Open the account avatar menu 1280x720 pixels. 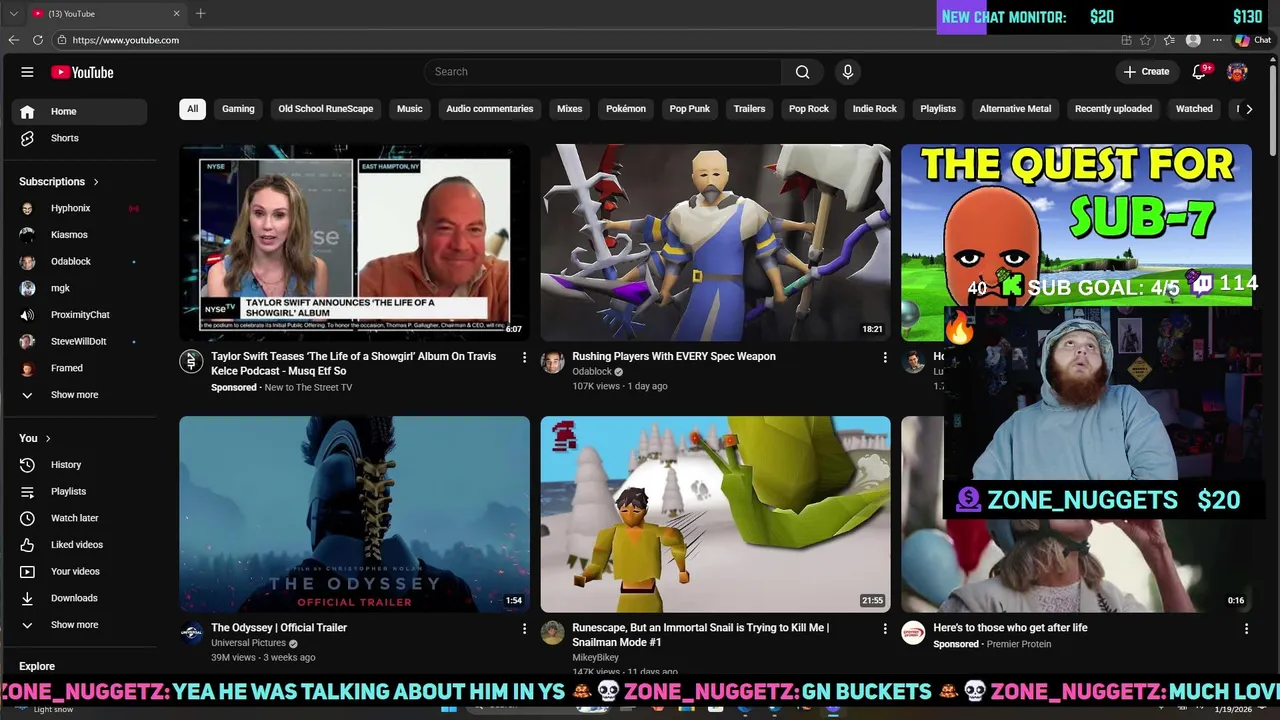point(1237,72)
